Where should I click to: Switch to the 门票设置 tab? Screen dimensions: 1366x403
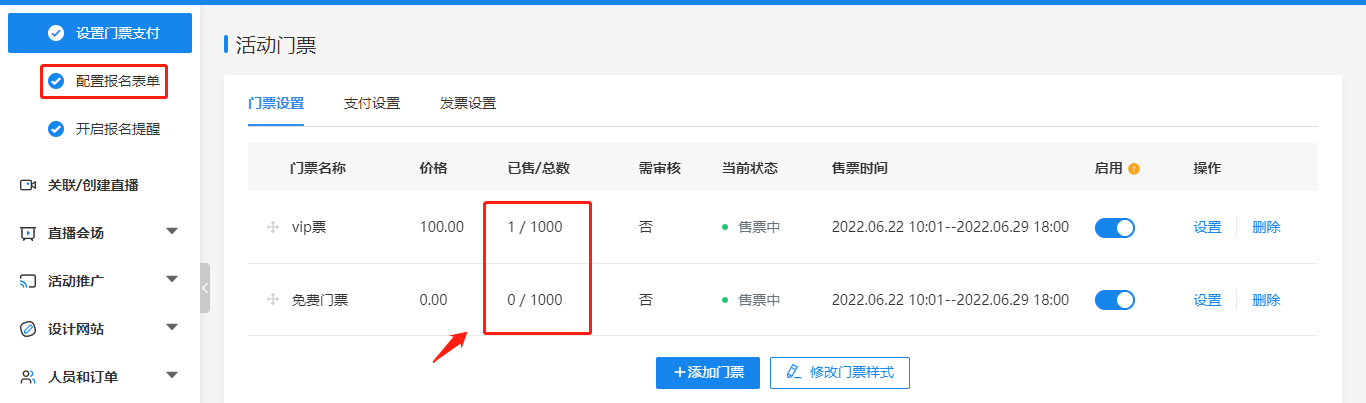[276, 103]
